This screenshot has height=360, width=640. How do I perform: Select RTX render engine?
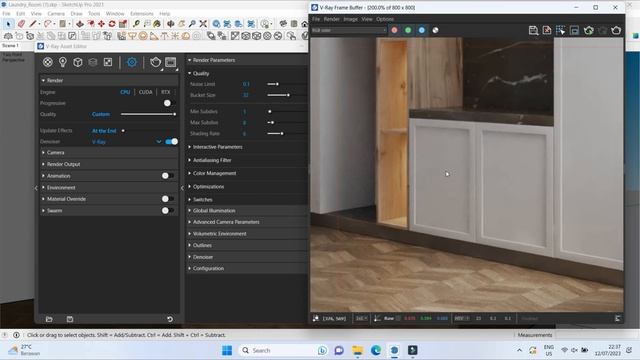pos(165,92)
